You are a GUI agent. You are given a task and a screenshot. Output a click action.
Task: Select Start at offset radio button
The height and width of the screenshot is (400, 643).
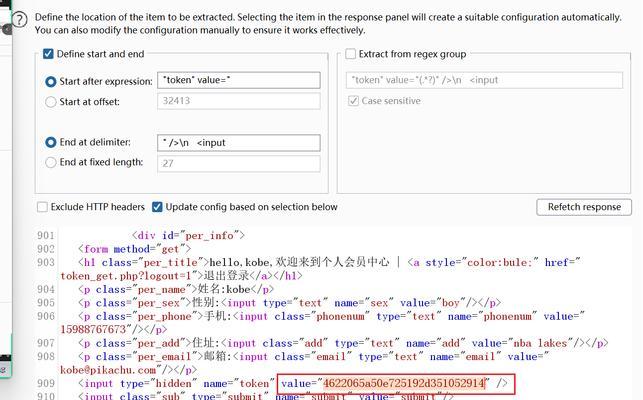click(x=50, y=102)
